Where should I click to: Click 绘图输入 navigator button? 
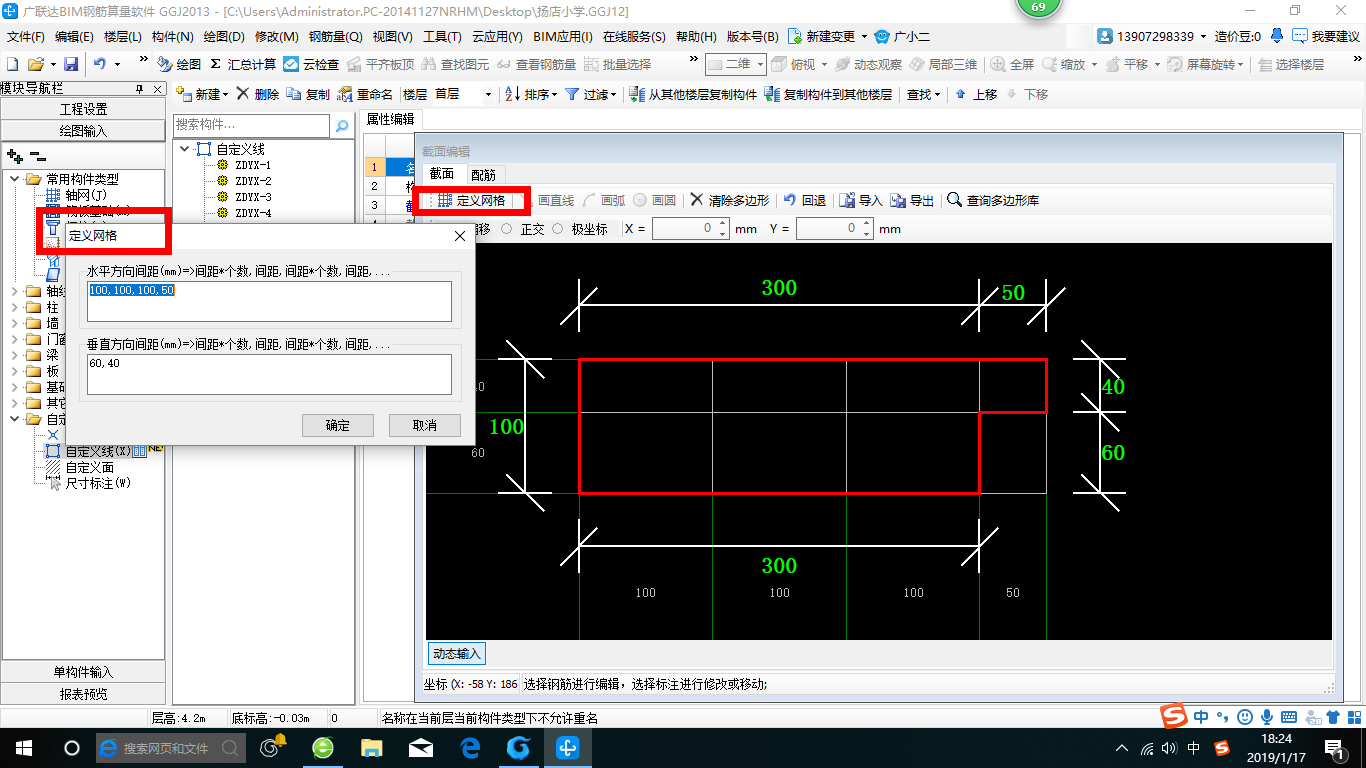click(x=83, y=131)
